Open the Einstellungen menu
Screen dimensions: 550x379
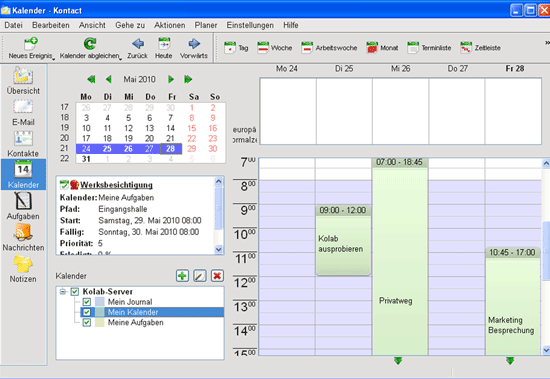(250, 25)
